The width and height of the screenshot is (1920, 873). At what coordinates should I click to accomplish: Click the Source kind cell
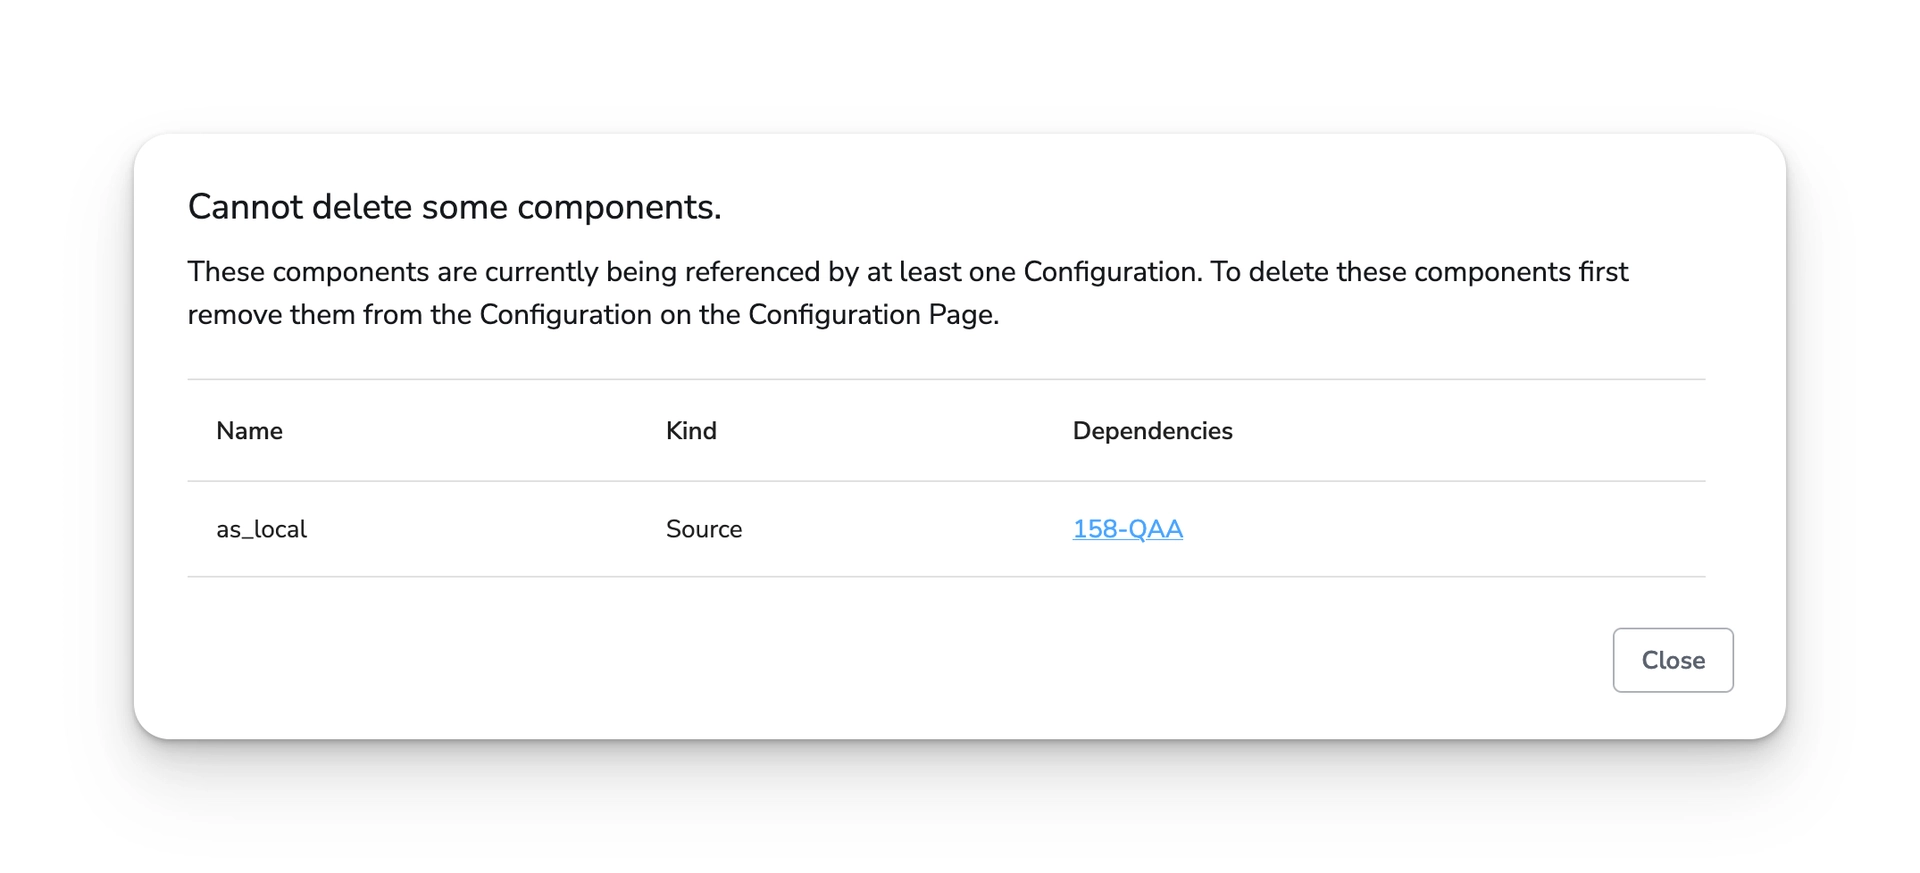pos(704,529)
